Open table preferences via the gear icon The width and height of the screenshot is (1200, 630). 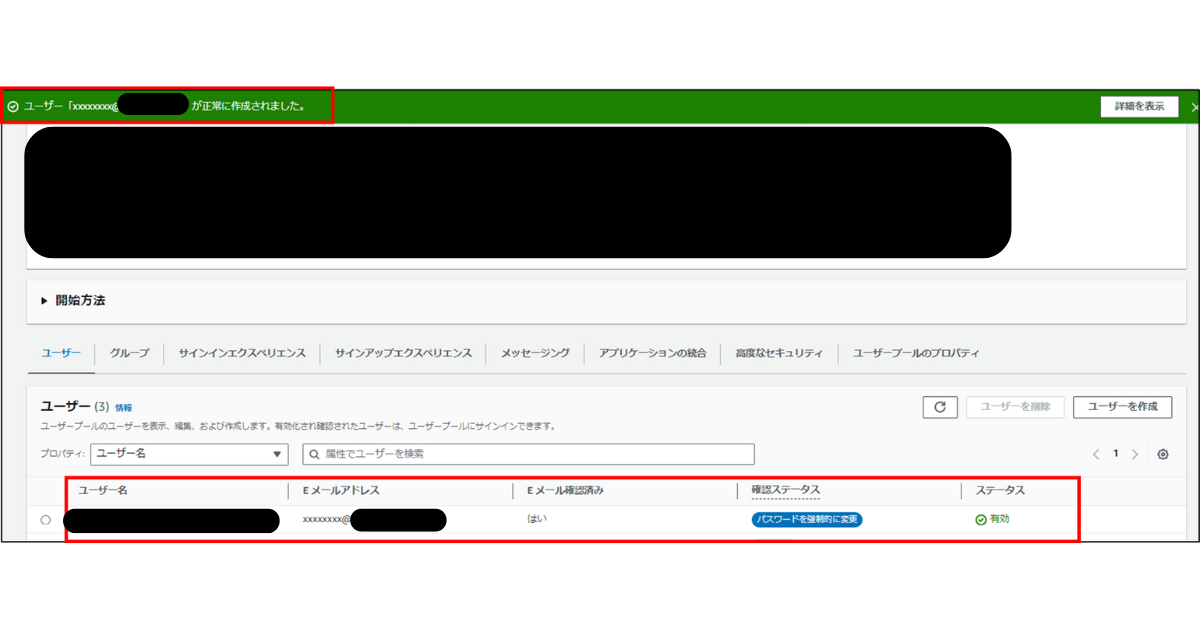pyautogui.click(x=1161, y=454)
